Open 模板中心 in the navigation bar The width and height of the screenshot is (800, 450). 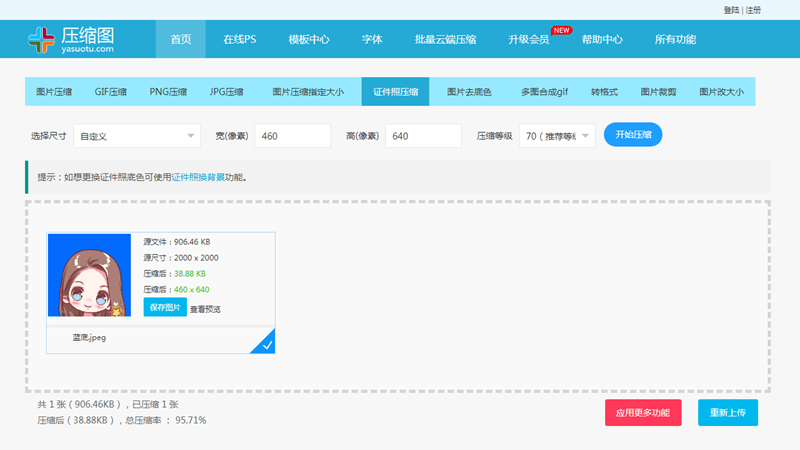pyautogui.click(x=309, y=39)
